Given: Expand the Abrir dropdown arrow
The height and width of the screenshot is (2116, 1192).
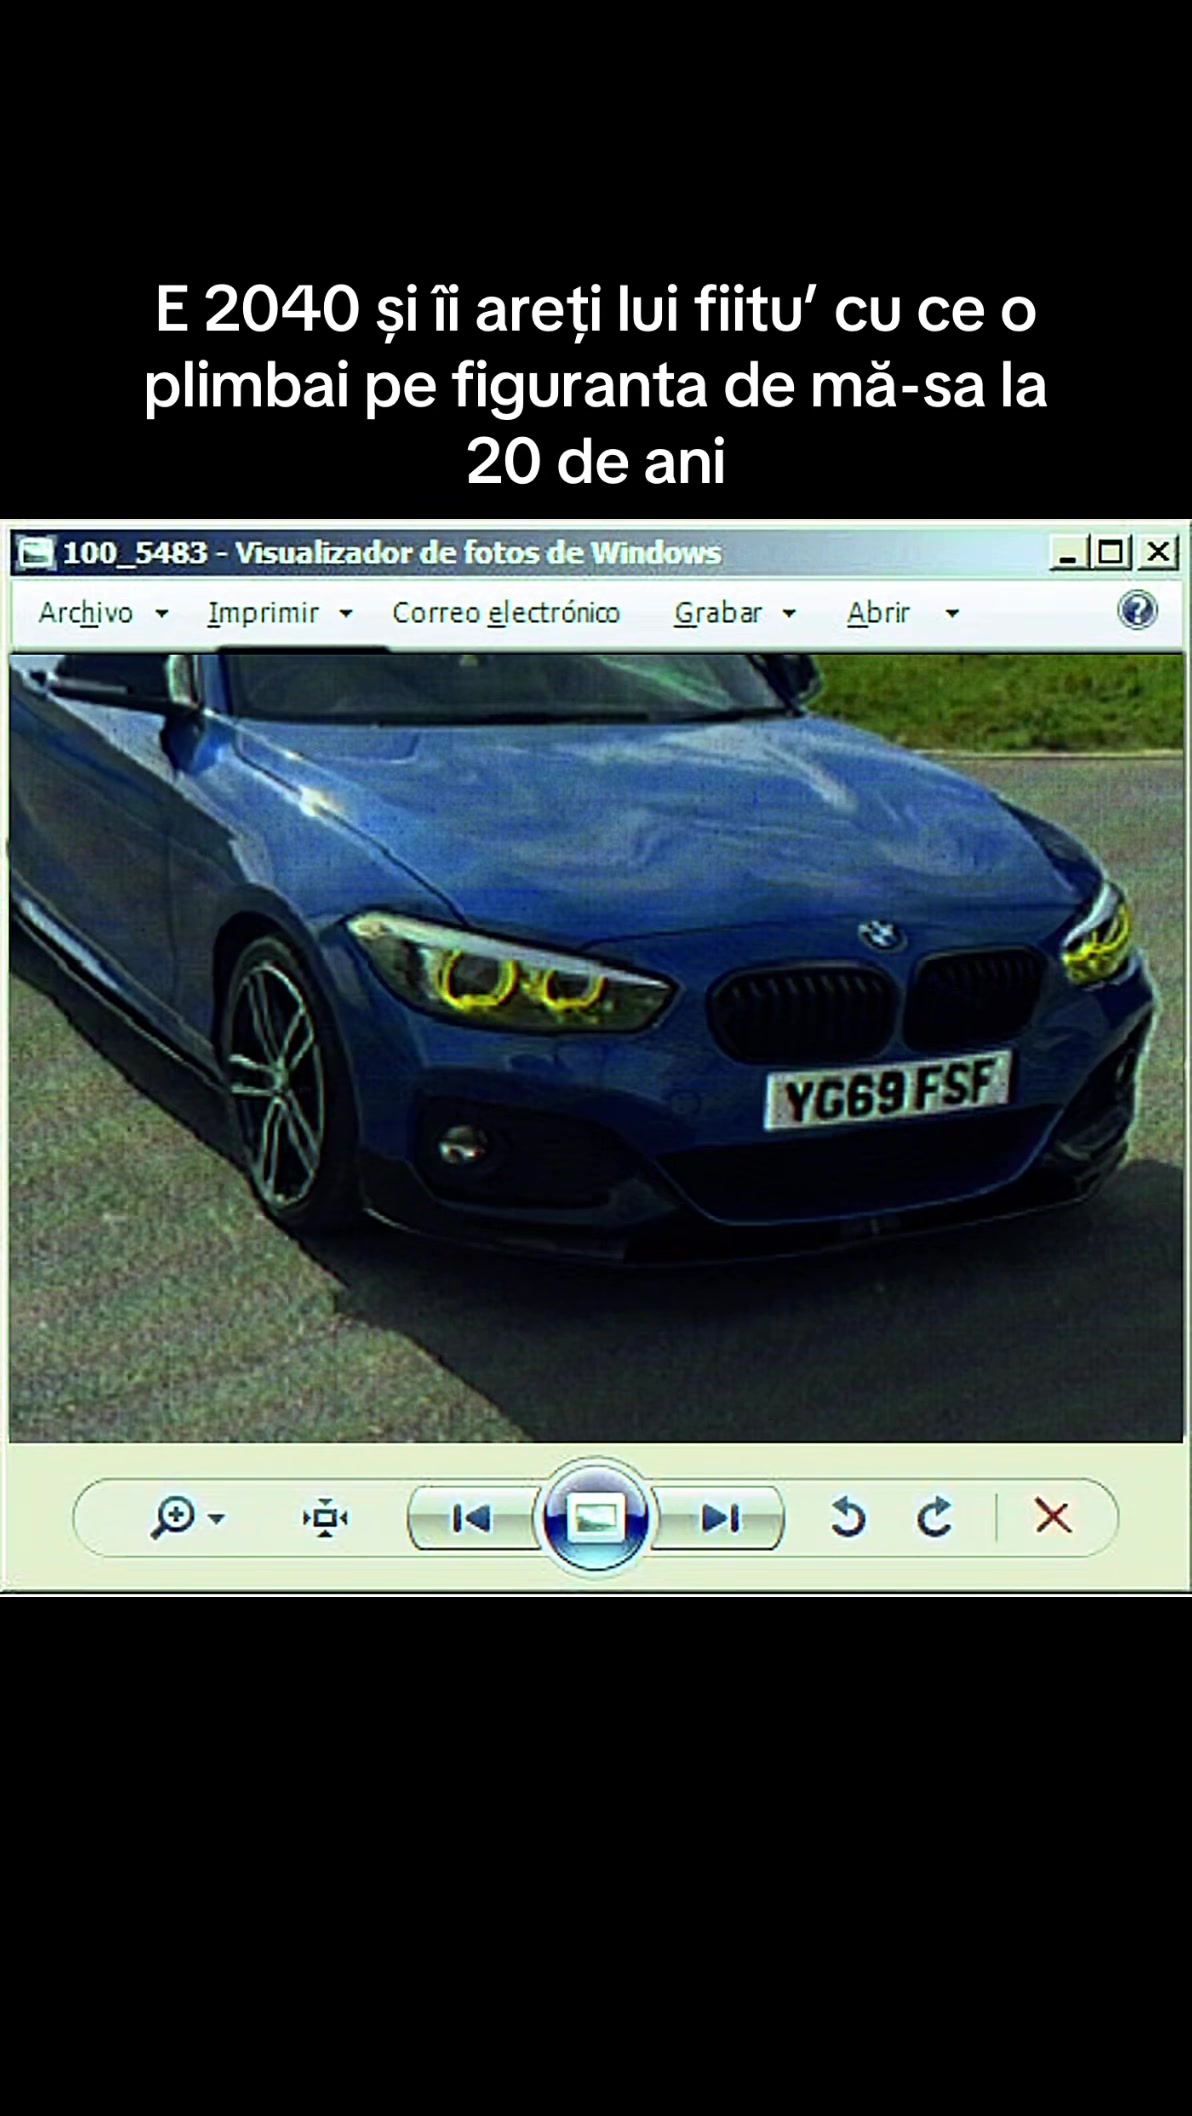Looking at the screenshot, I should click(x=952, y=614).
